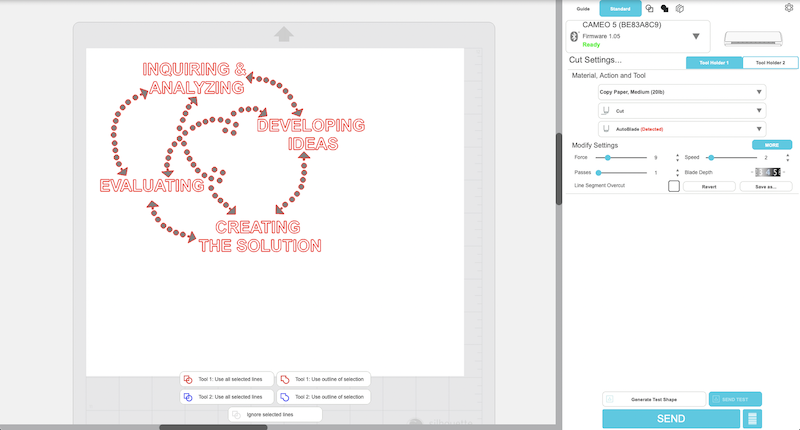Click the Fill cut mode icon

pyautogui.click(x=664, y=8)
